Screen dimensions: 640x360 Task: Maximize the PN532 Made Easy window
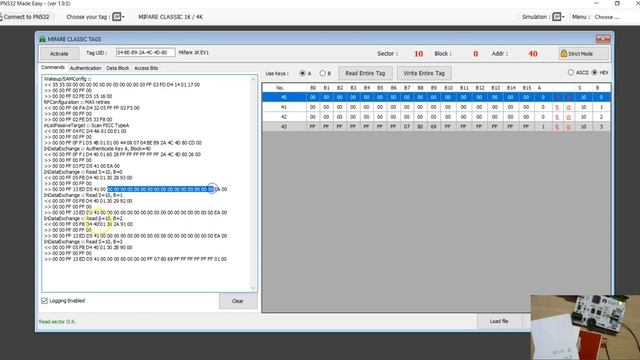pos(617,4)
